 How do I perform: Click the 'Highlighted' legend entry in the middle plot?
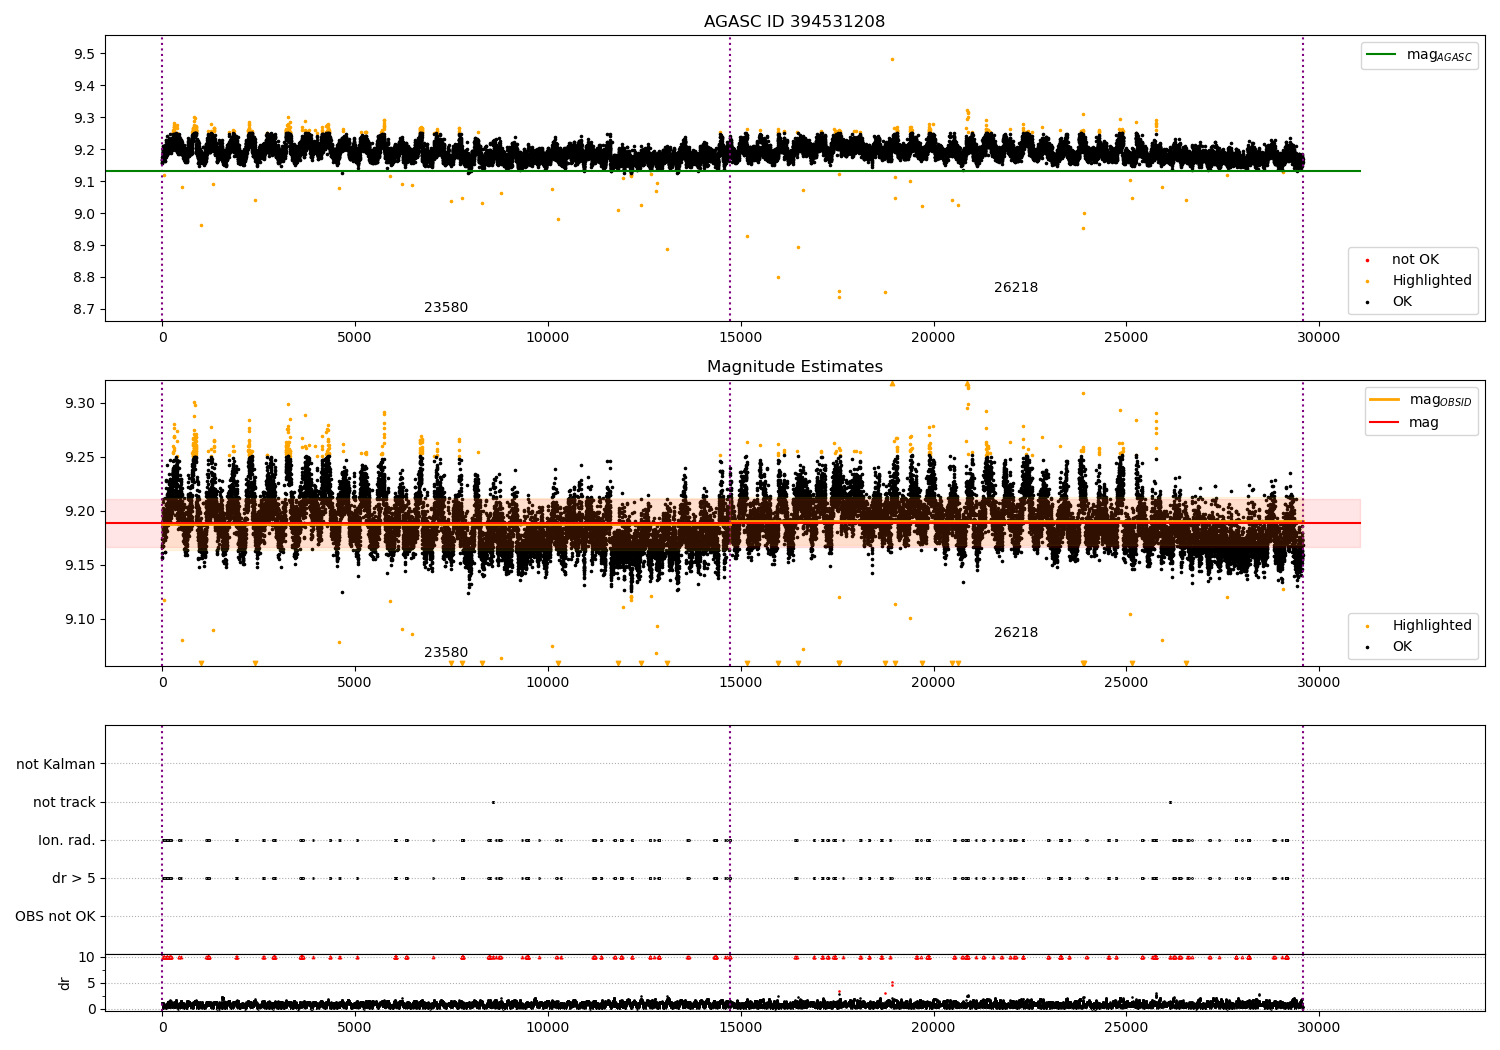[1431, 626]
